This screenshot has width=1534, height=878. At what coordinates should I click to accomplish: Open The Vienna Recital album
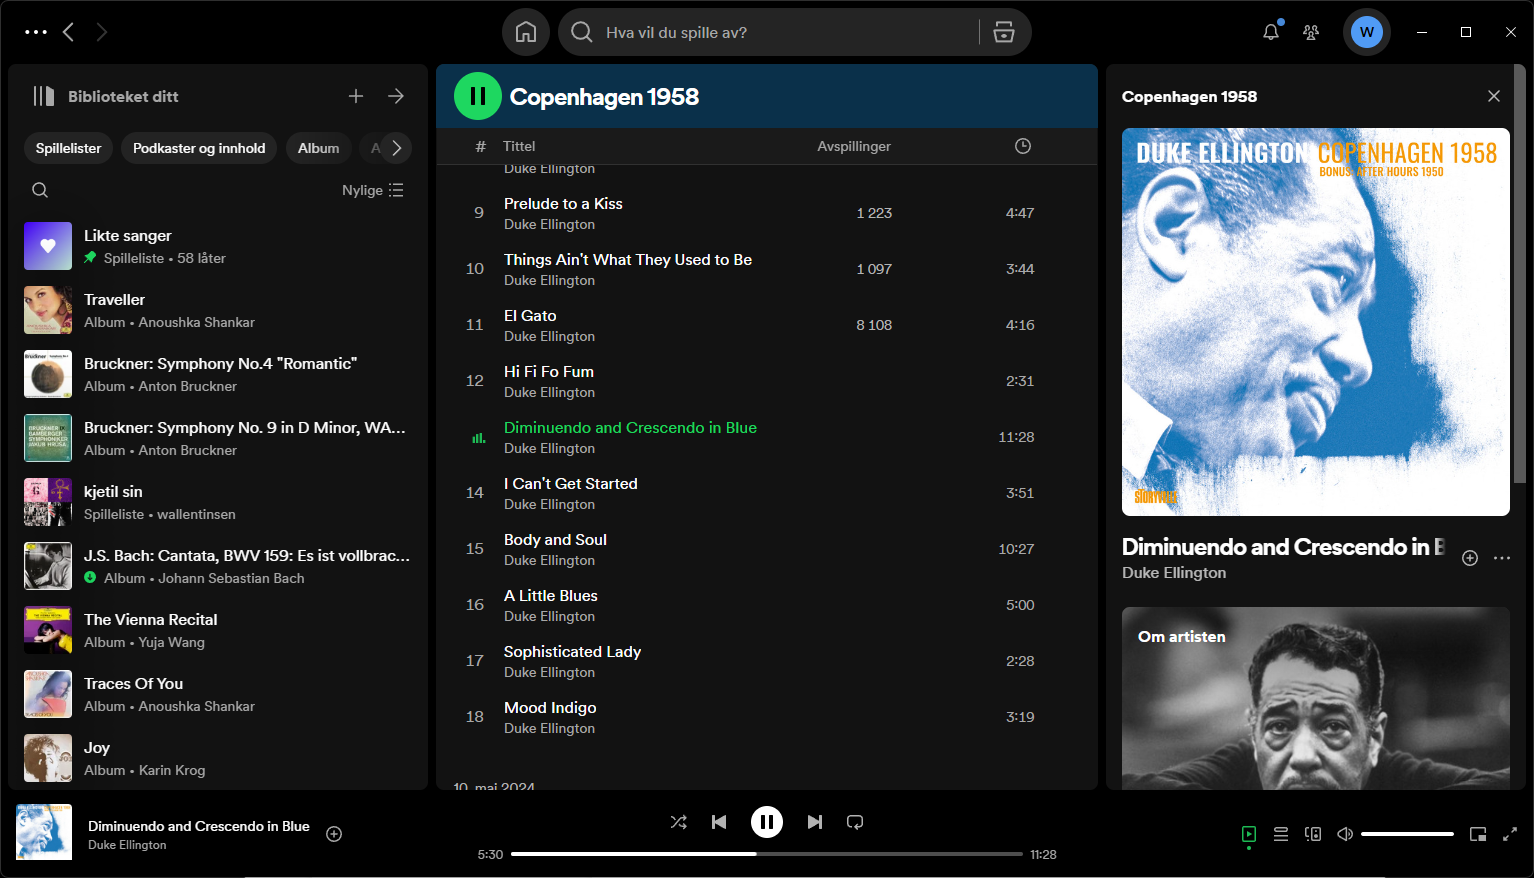click(x=218, y=630)
